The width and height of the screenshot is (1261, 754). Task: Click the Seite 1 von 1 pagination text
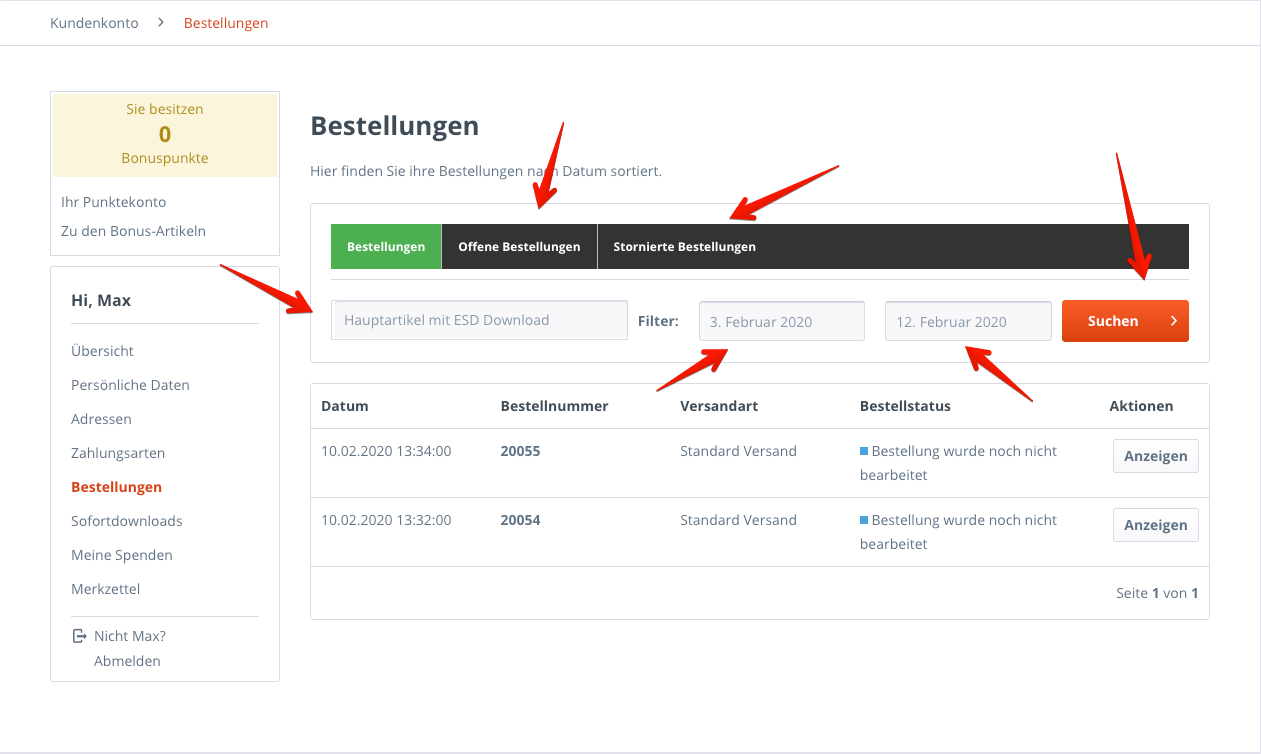coord(1157,593)
